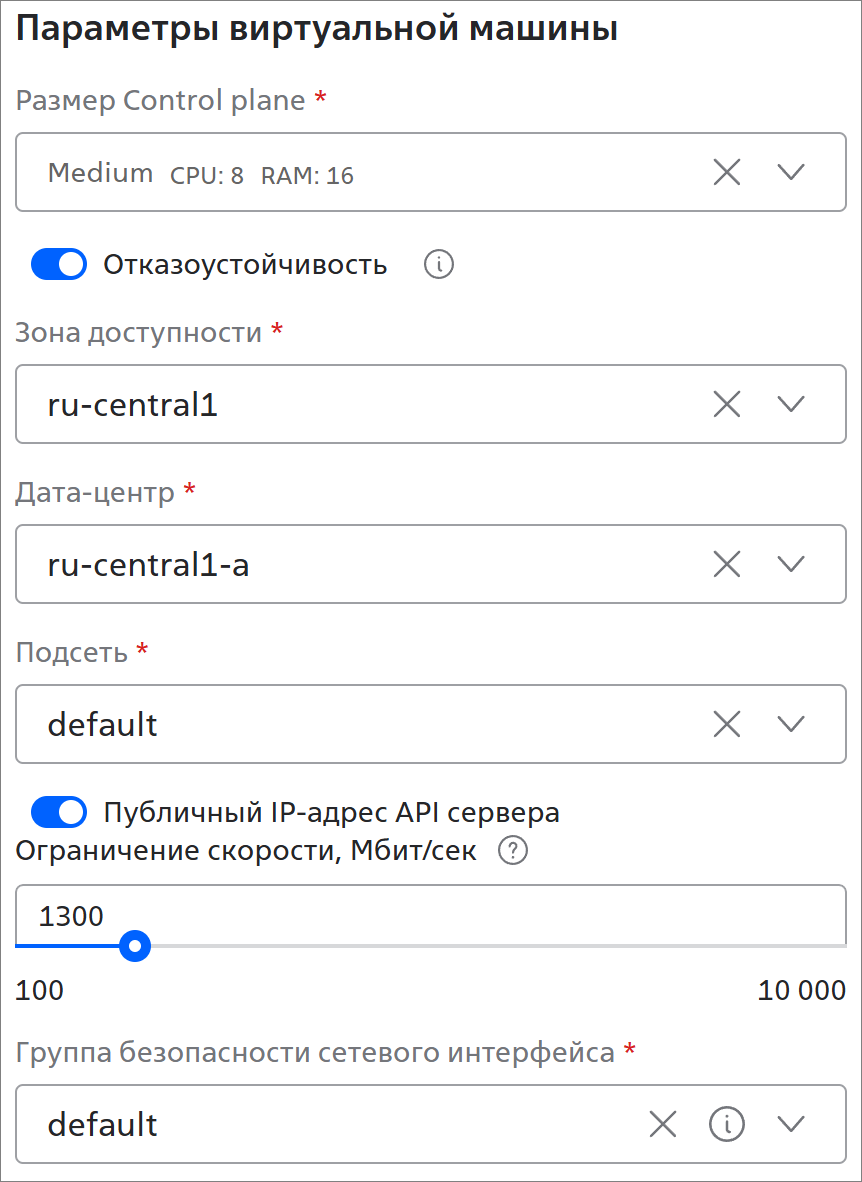Clear the ru-central1-a data center value

coord(727,564)
